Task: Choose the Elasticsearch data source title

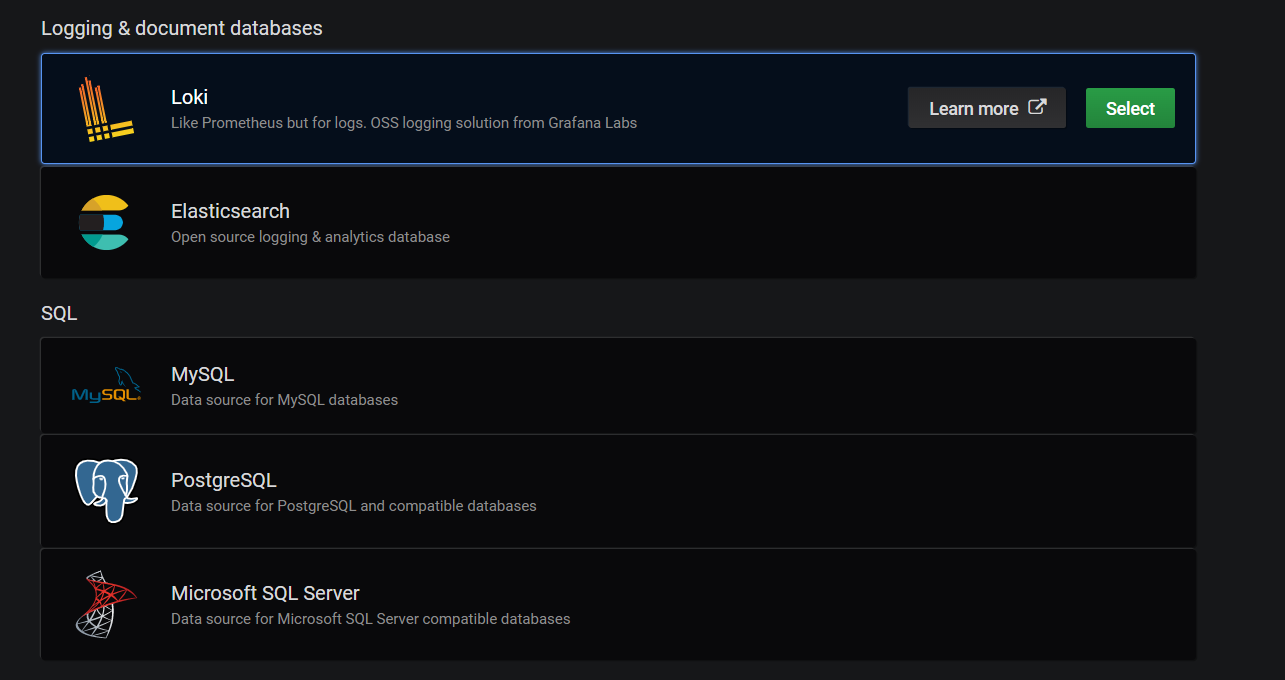Action: point(230,211)
